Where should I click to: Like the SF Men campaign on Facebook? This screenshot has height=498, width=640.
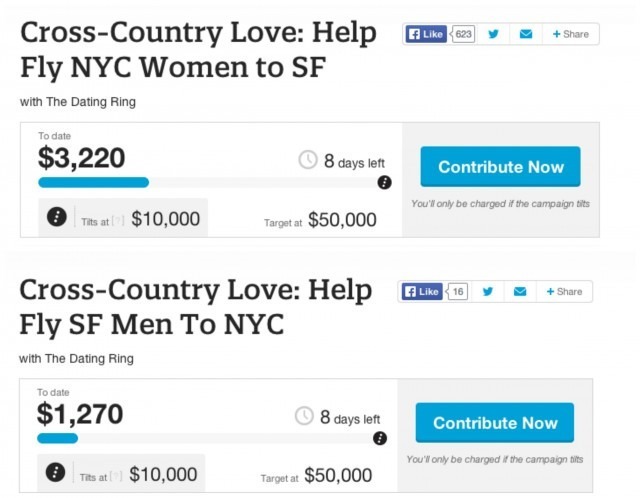[x=422, y=291]
